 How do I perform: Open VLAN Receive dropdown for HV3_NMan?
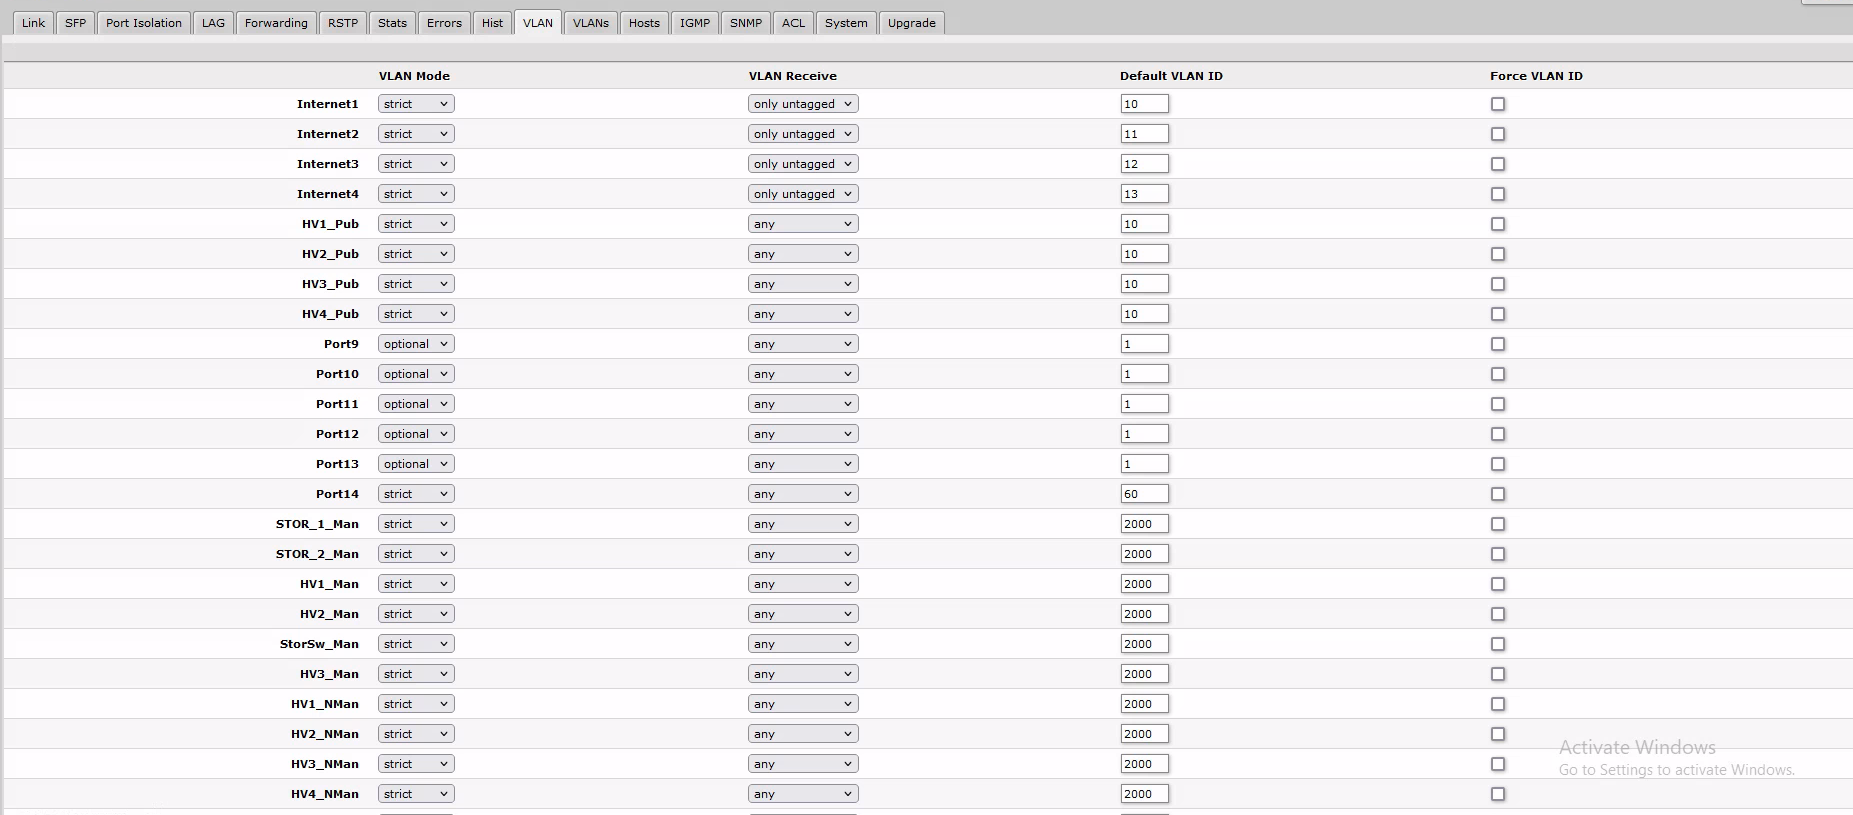[x=803, y=764]
